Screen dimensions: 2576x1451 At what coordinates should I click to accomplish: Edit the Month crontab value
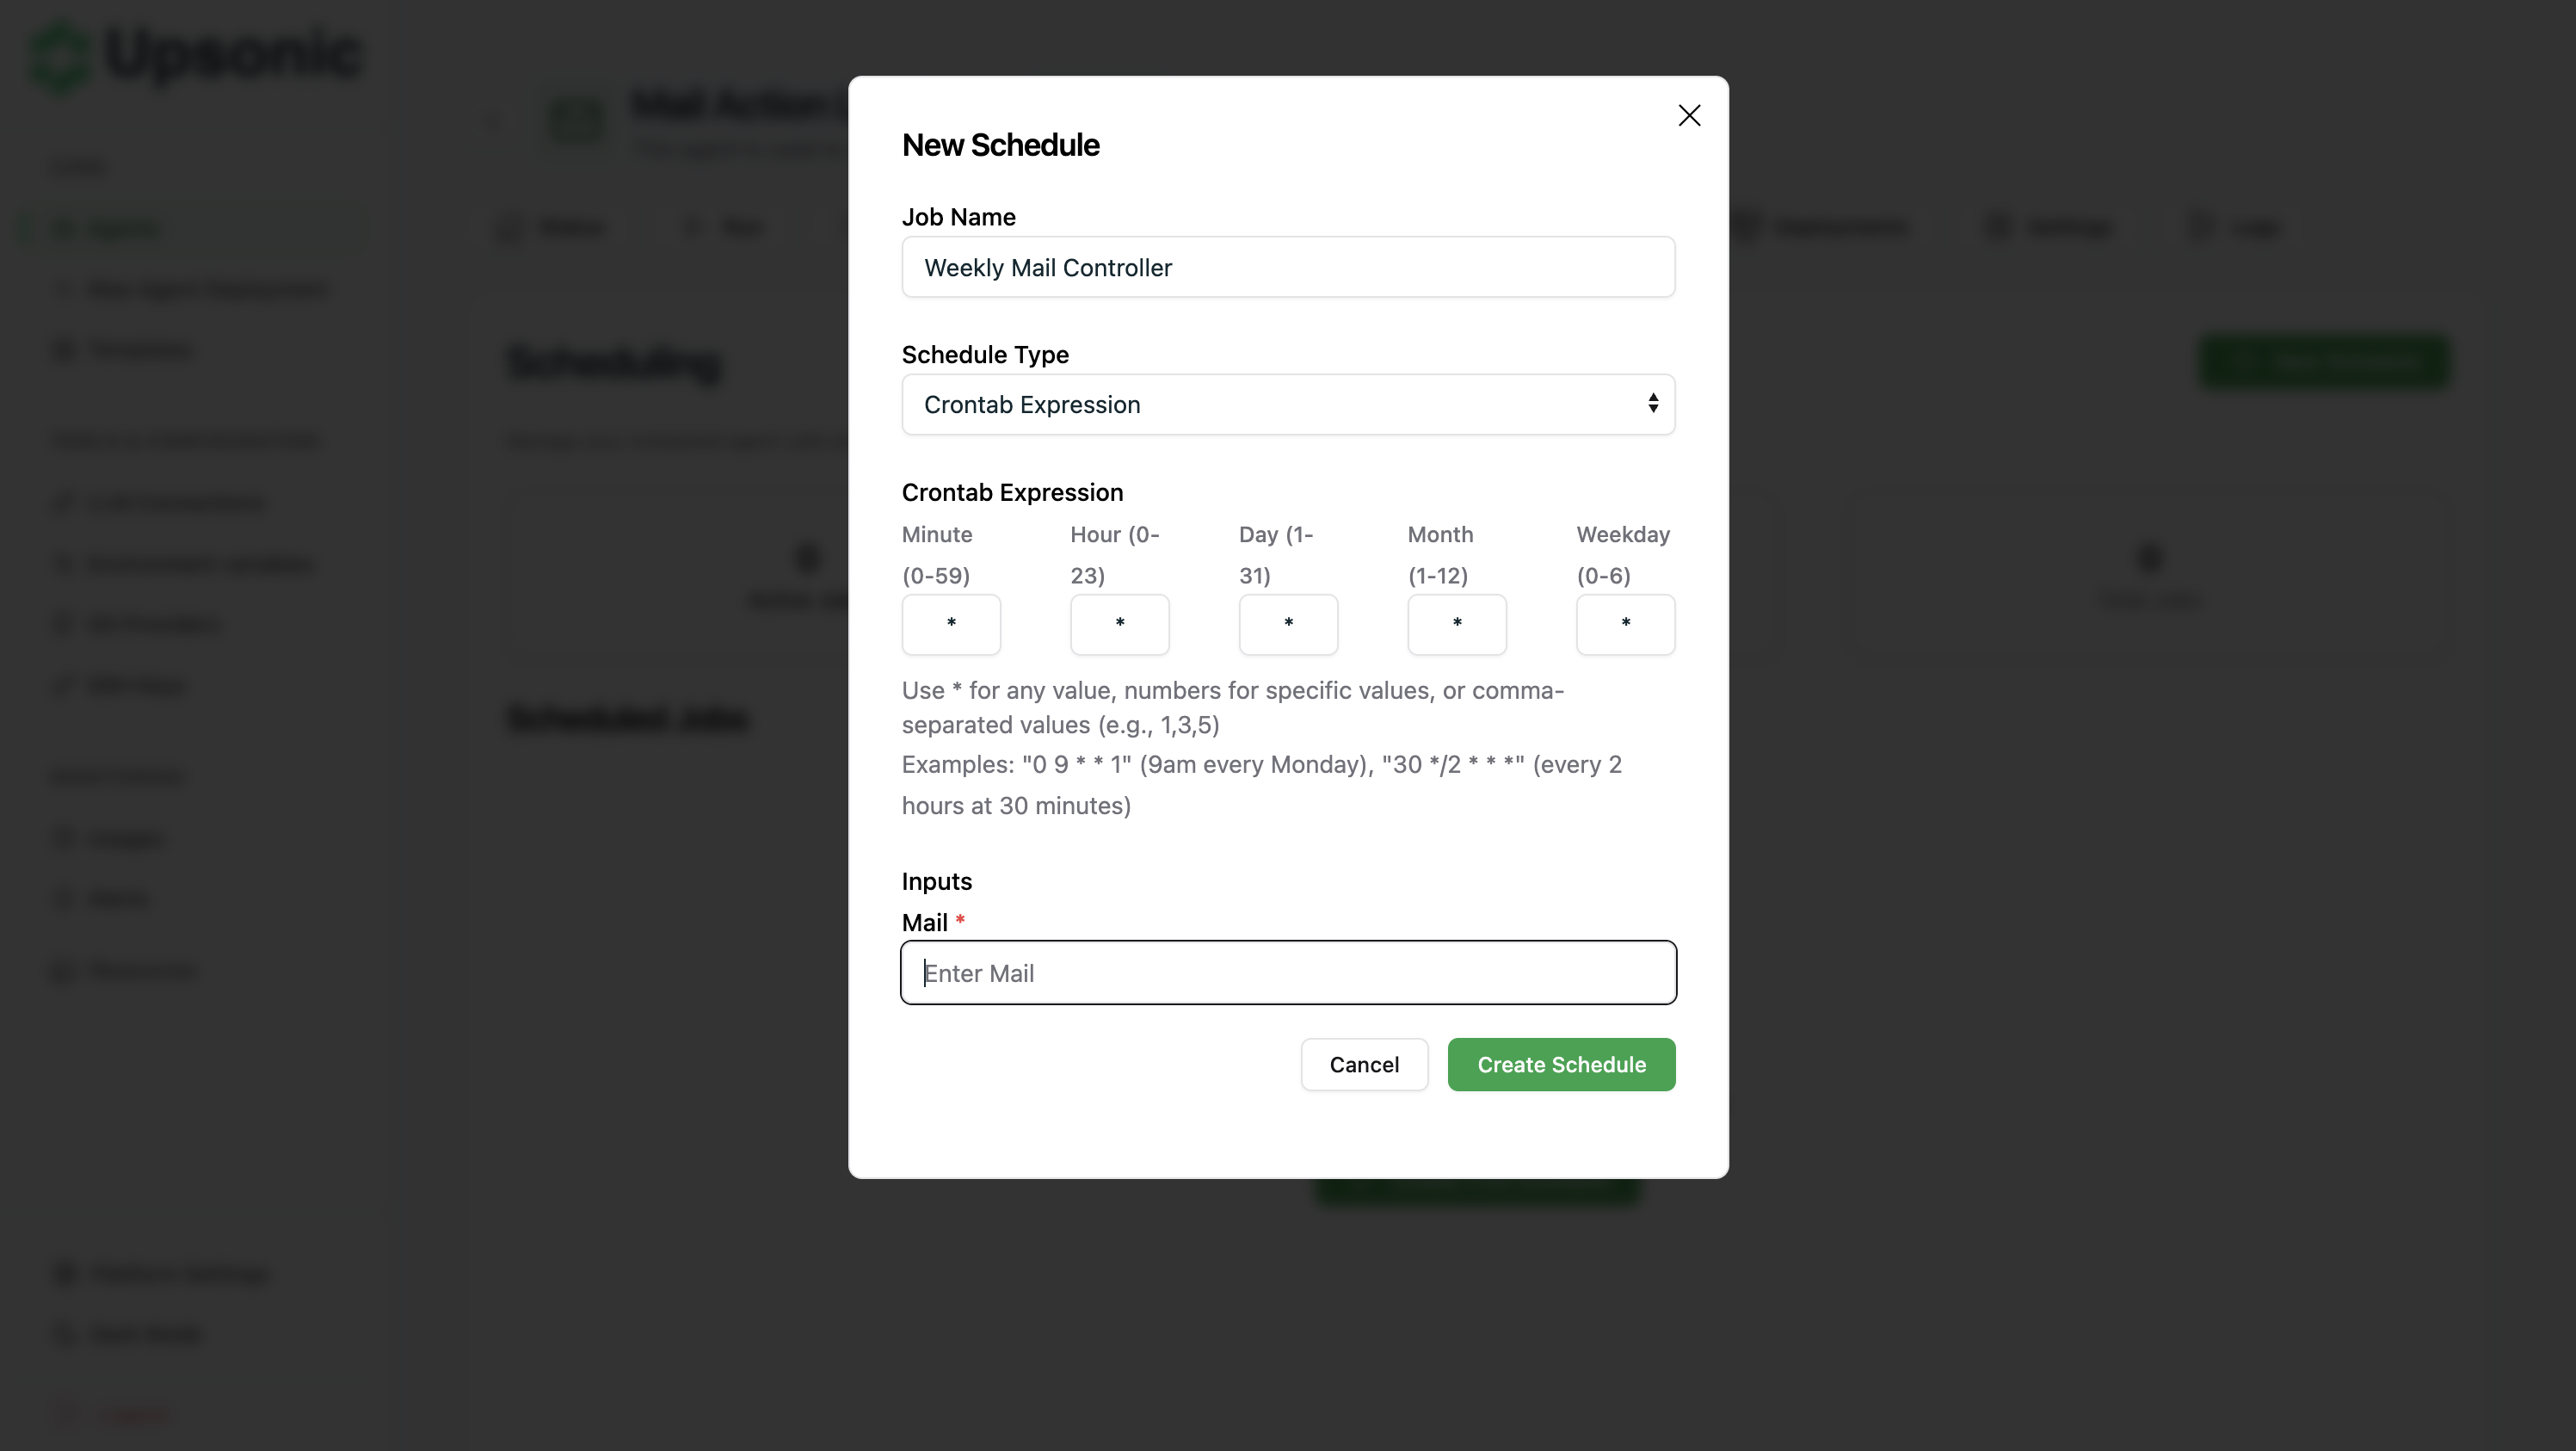coord(1455,624)
